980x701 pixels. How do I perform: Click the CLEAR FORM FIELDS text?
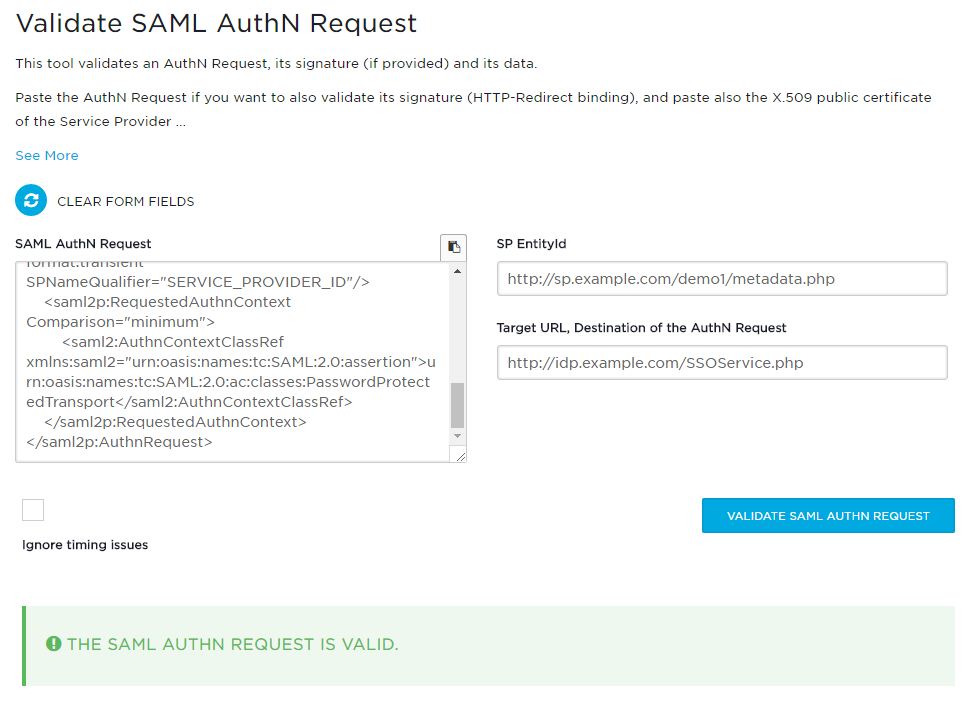click(x=126, y=202)
